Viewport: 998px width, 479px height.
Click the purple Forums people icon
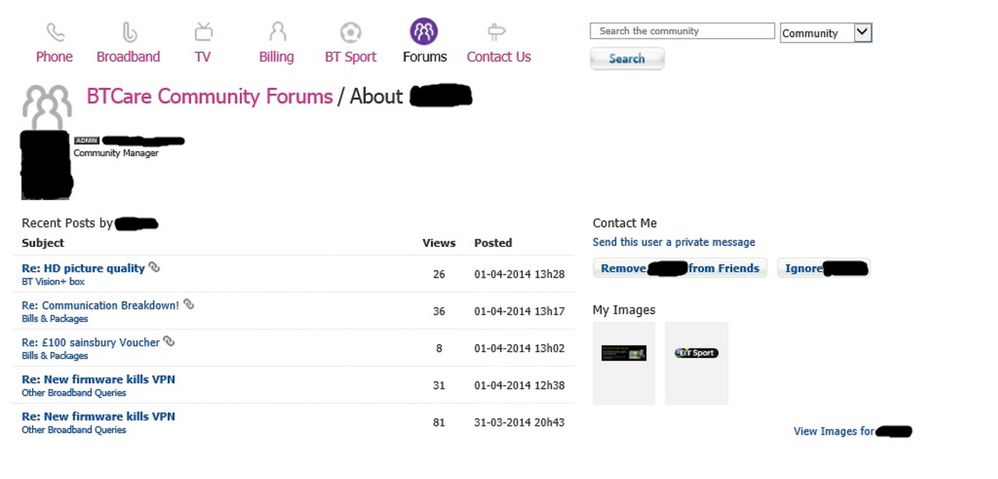click(x=424, y=31)
